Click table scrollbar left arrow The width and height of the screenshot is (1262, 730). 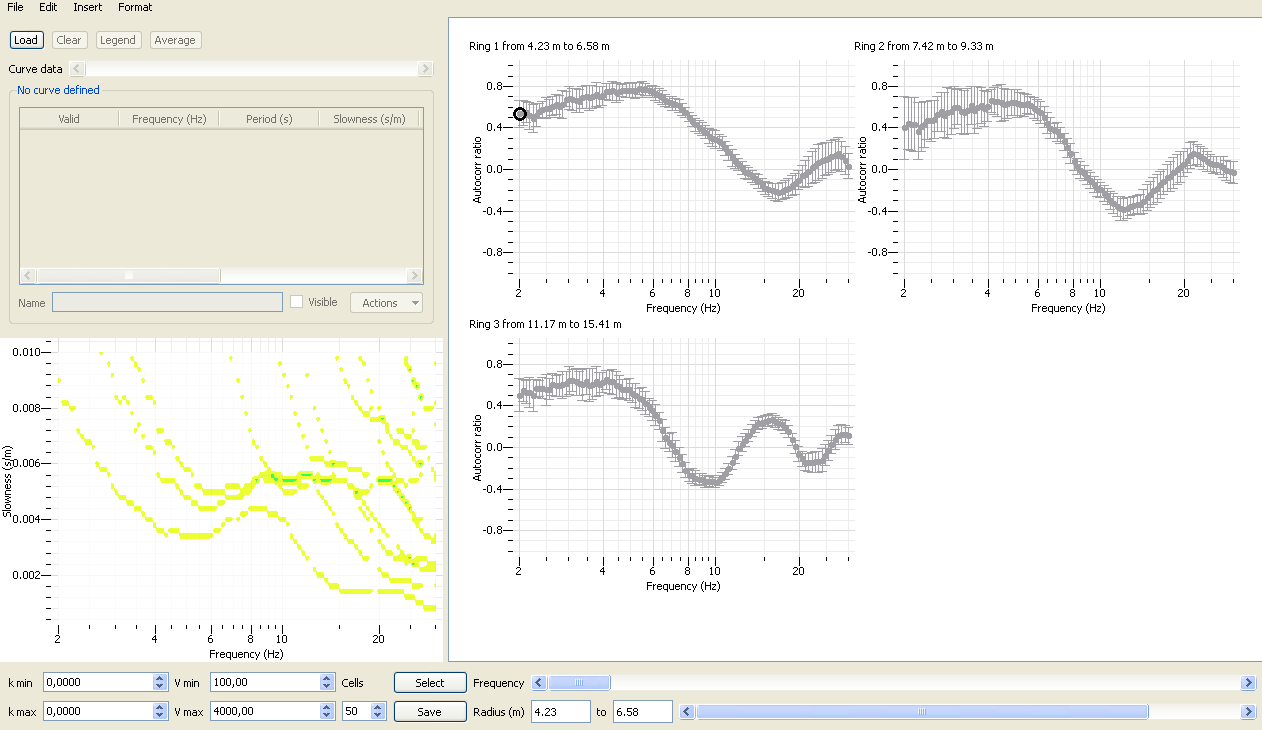coord(28,276)
